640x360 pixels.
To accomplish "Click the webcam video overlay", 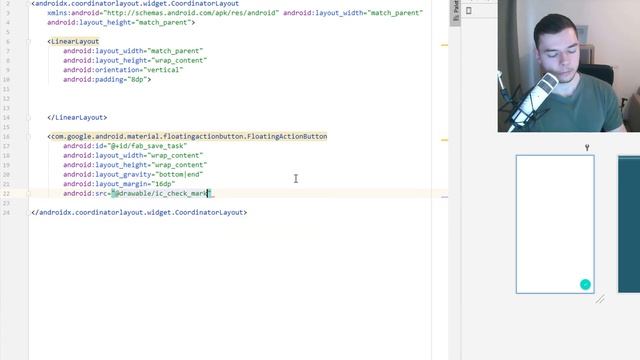I will click(x=569, y=66).
